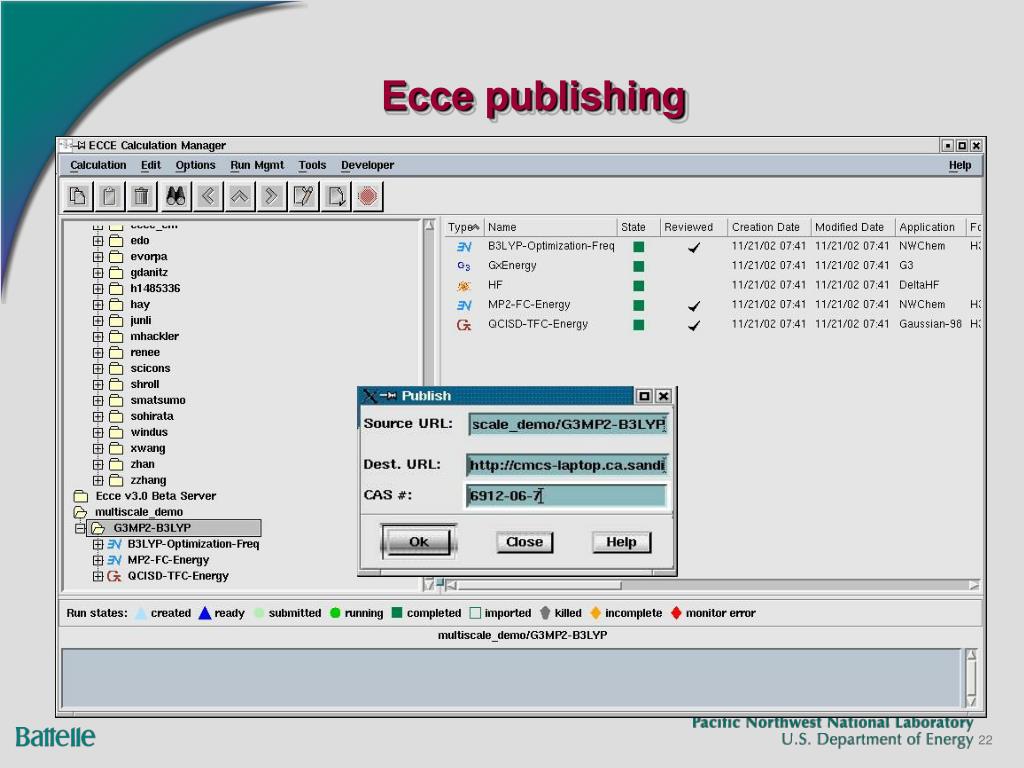
Task: Click the up arrow toolbar button
Action: tap(240, 196)
